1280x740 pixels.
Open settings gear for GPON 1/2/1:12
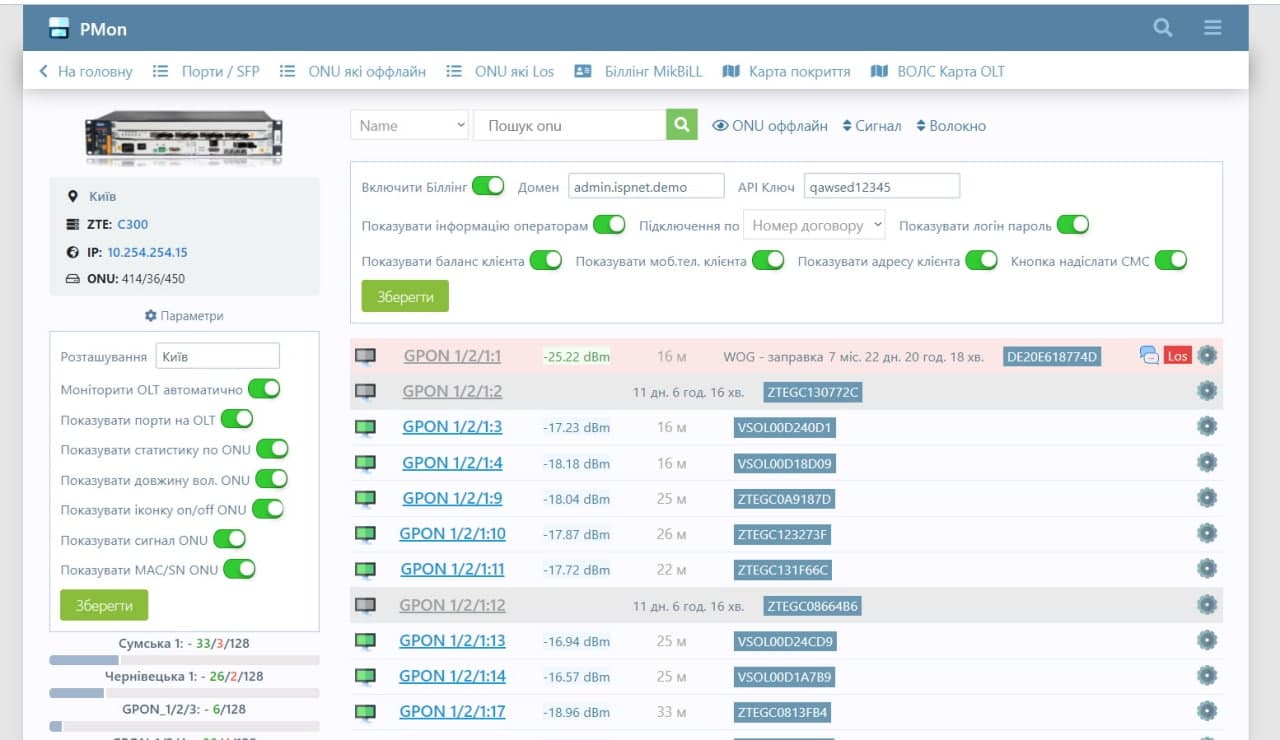pyautogui.click(x=1207, y=605)
